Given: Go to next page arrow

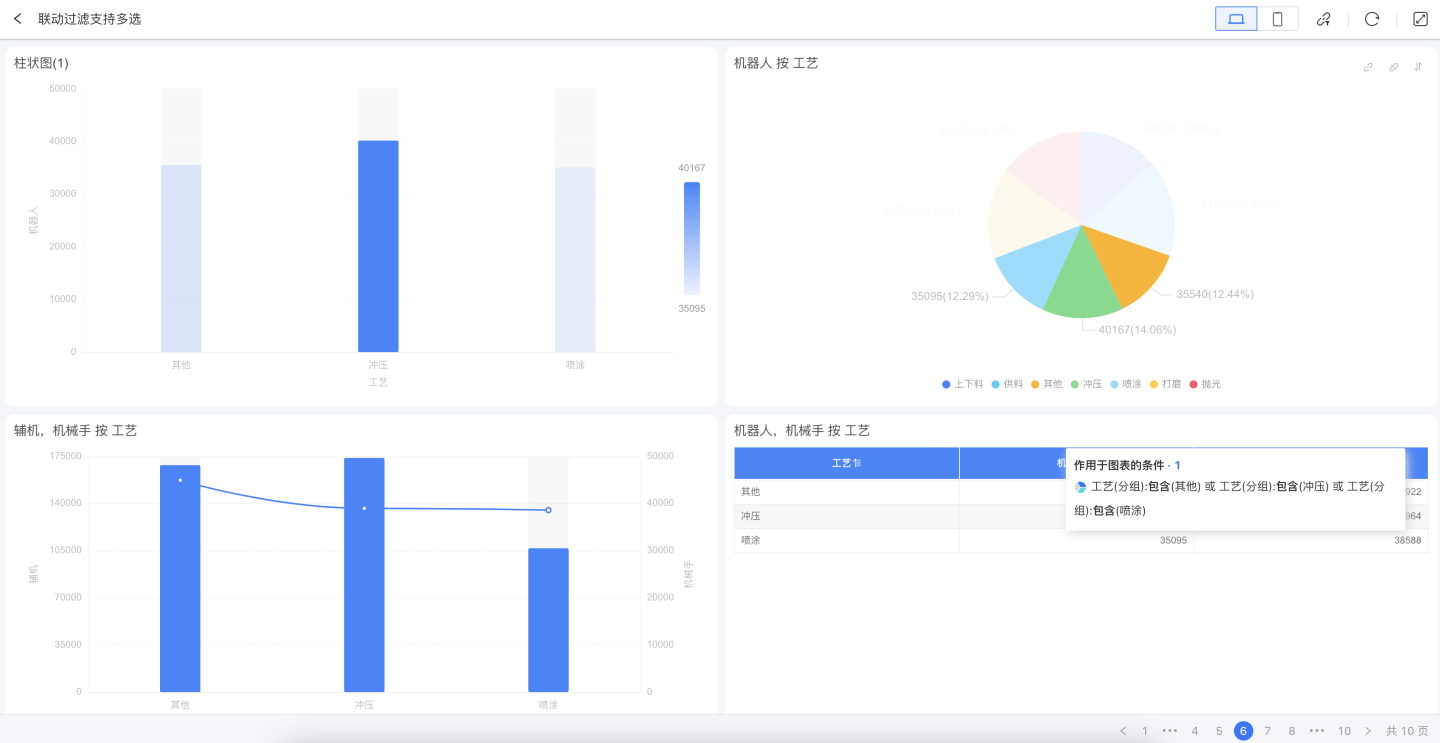Looking at the screenshot, I should pyautogui.click(x=1368, y=731).
